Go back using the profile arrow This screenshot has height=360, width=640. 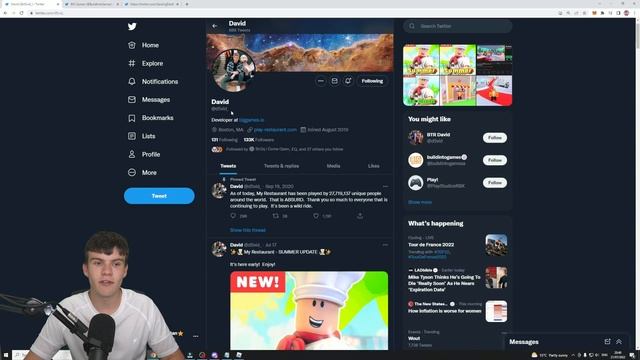click(x=215, y=26)
